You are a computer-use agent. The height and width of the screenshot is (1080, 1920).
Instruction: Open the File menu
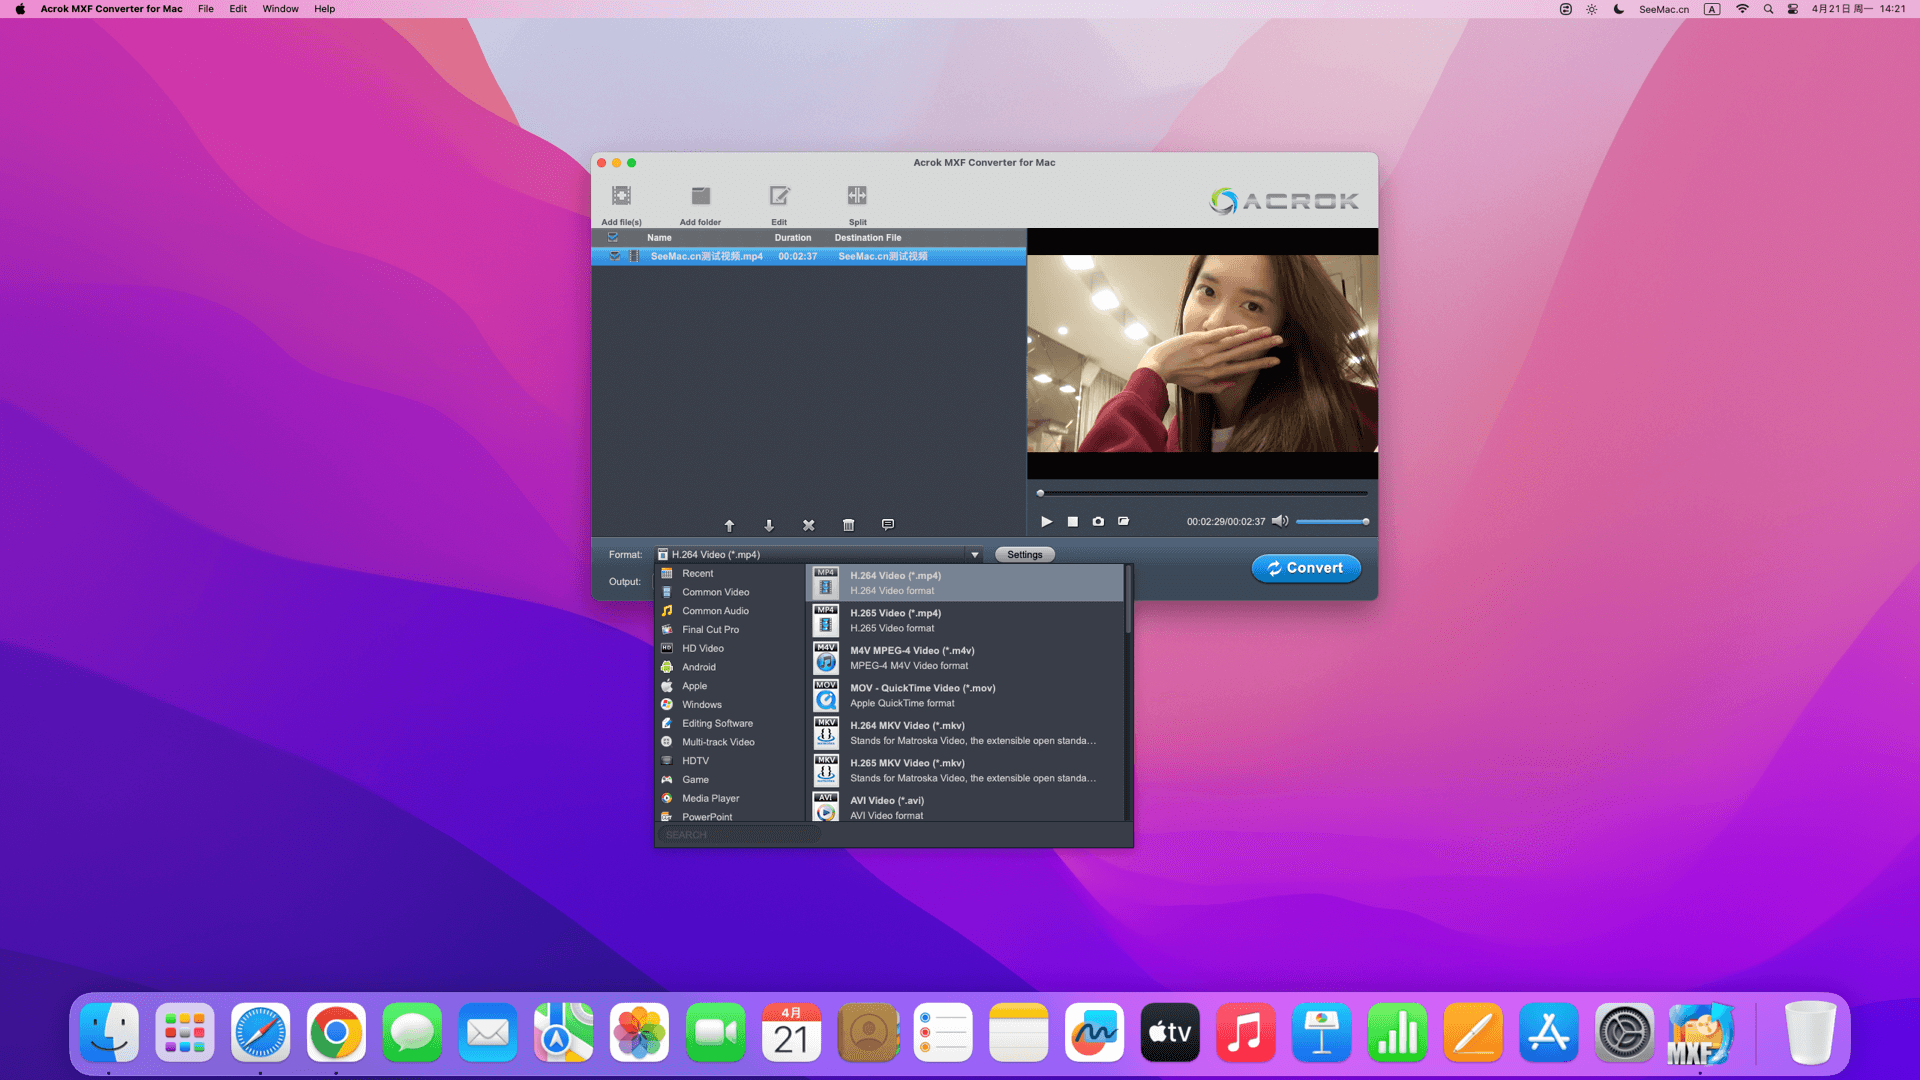205,9
